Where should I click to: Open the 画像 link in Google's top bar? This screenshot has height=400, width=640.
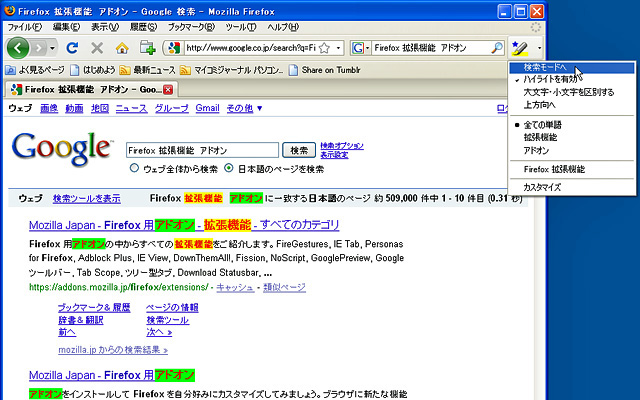49,108
